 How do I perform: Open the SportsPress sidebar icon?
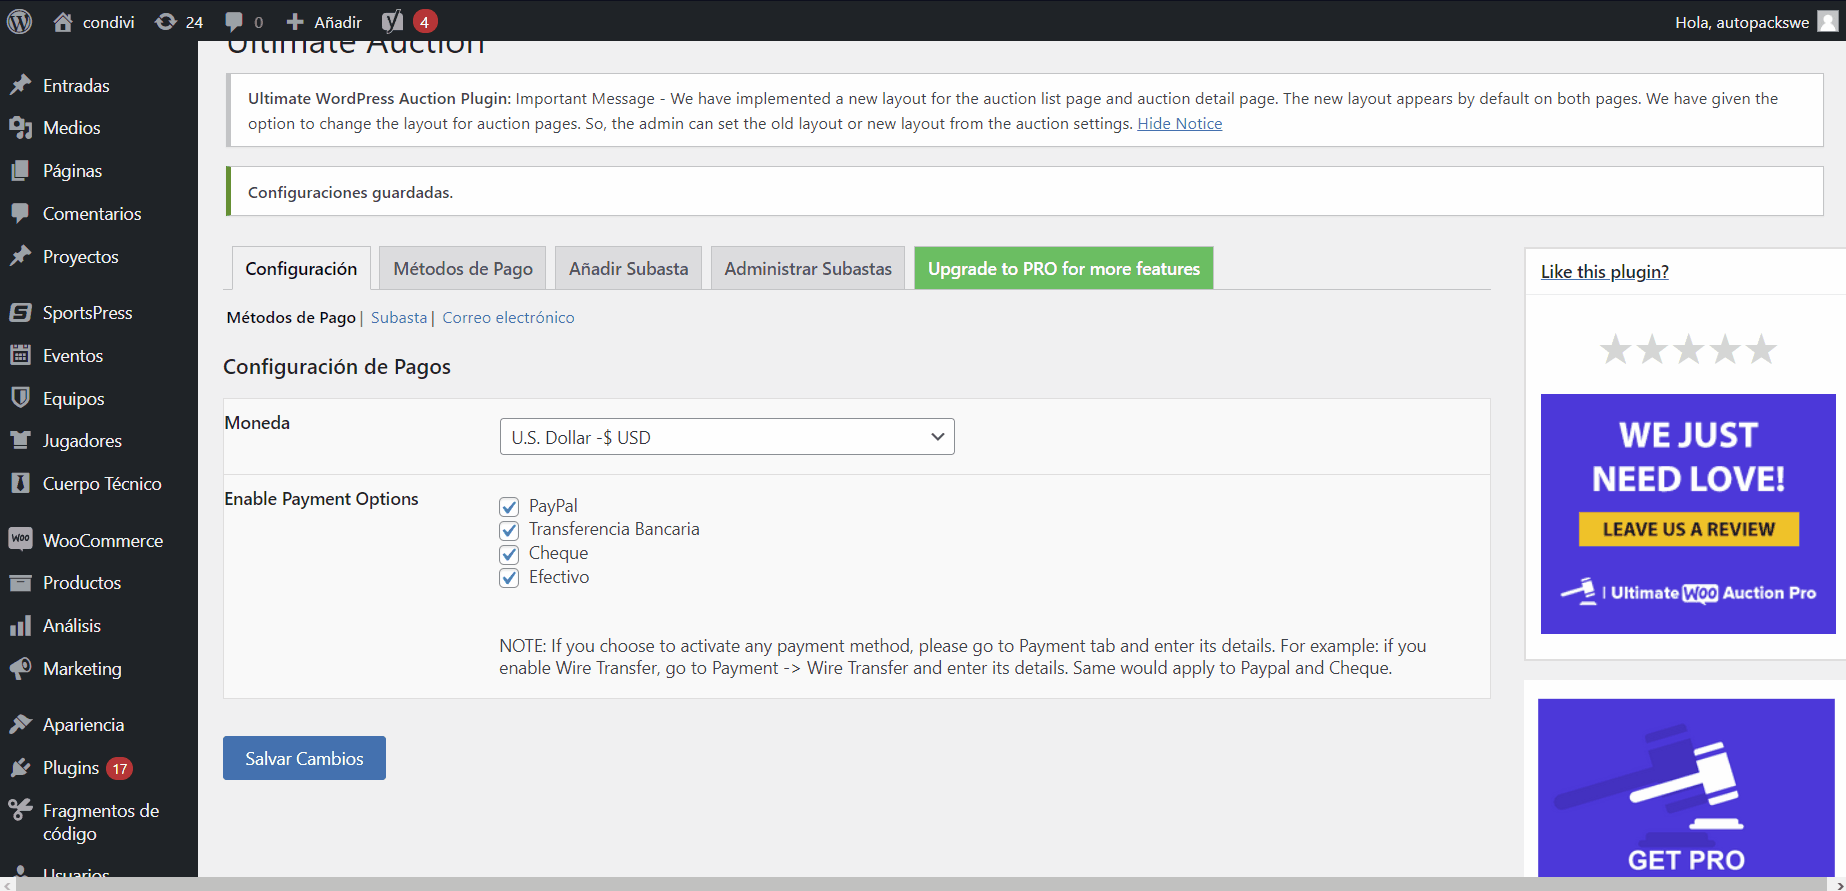[20, 313]
